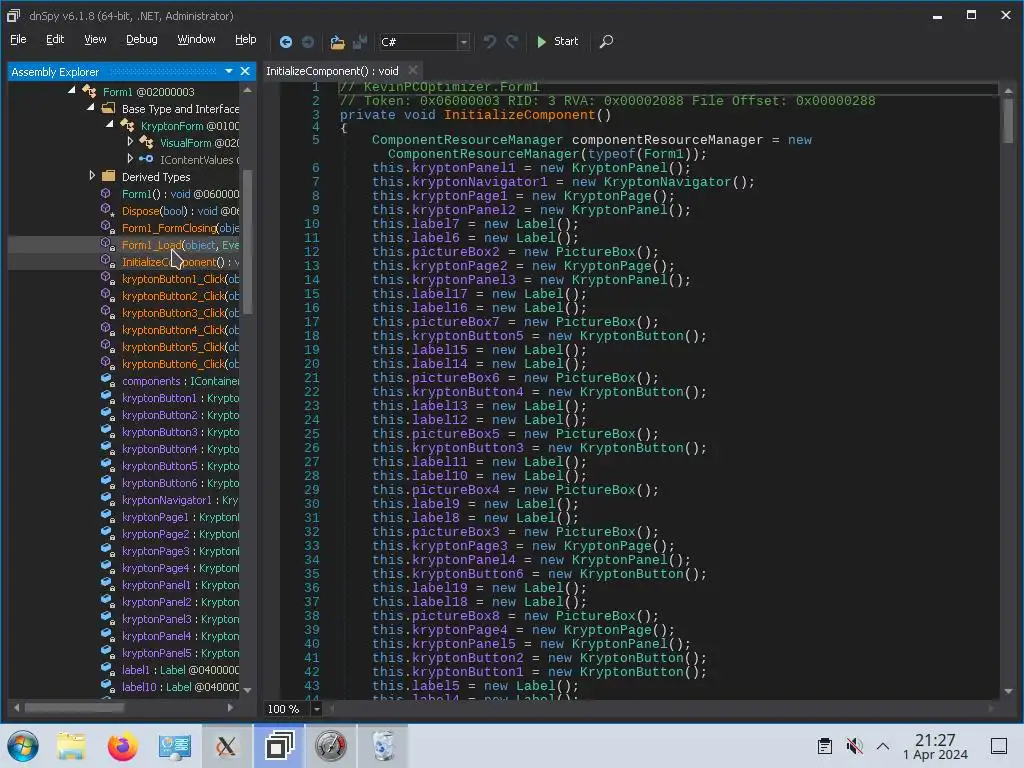
Task: Toggle the muted speaker tray icon
Action: [854, 746]
